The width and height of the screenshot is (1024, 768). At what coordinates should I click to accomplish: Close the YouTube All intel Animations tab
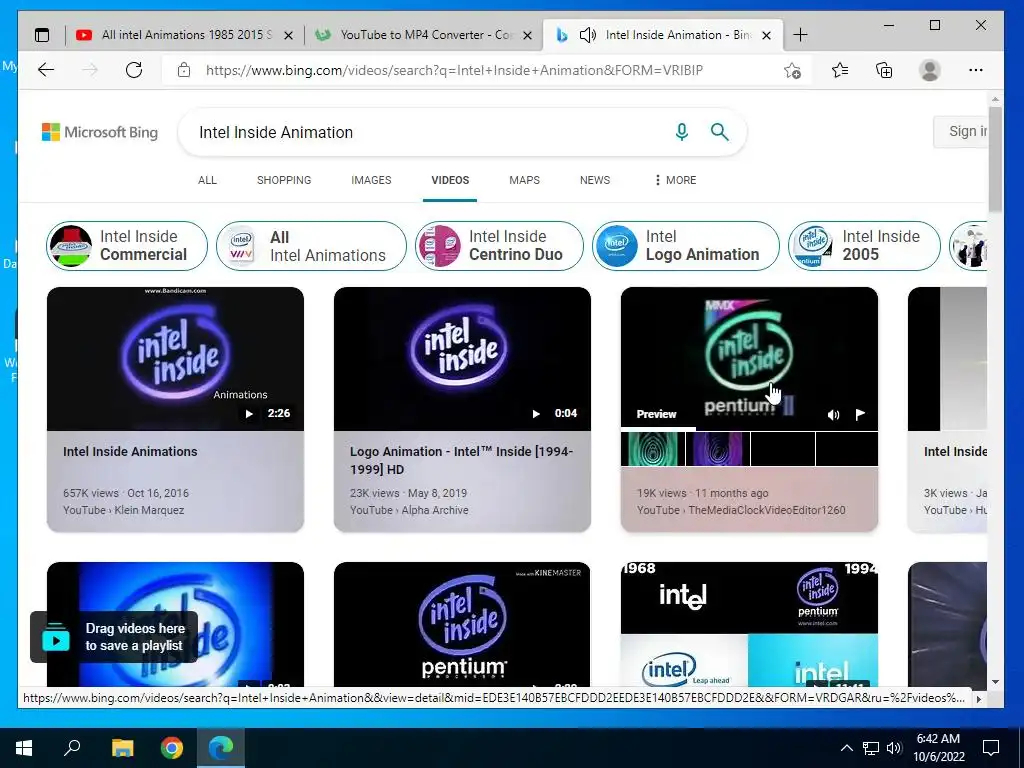pos(288,35)
